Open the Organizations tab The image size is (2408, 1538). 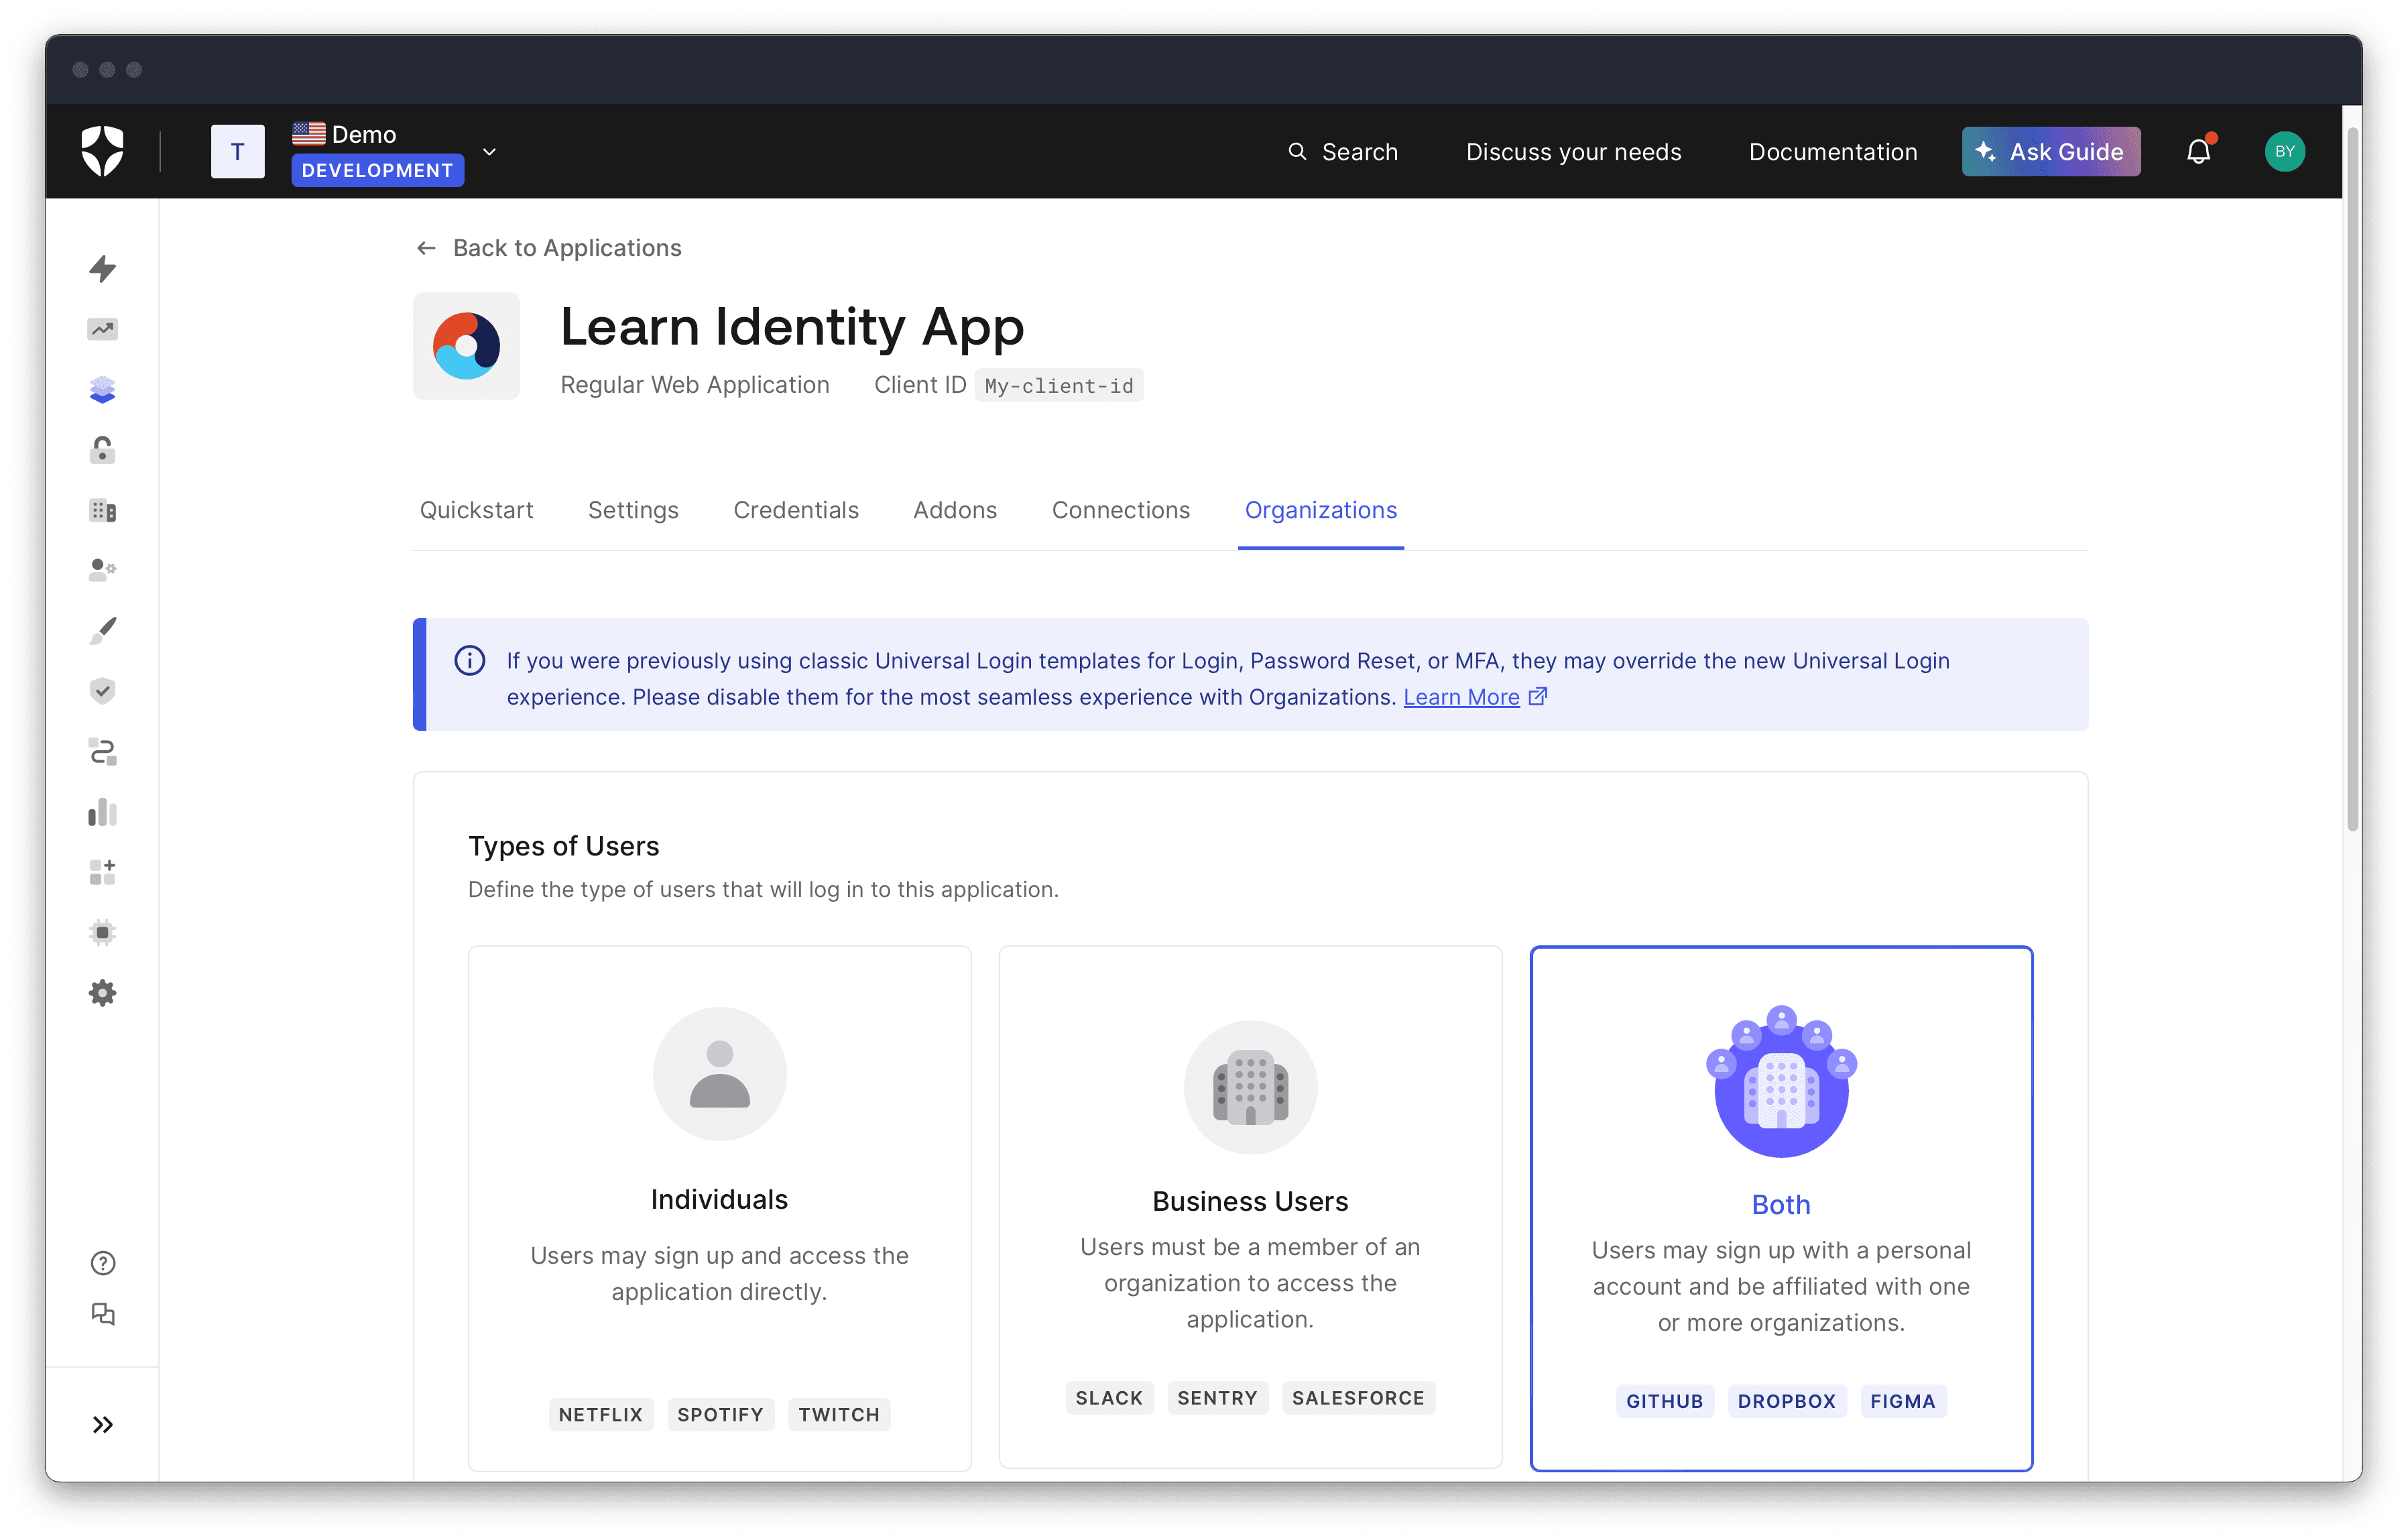[1320, 509]
